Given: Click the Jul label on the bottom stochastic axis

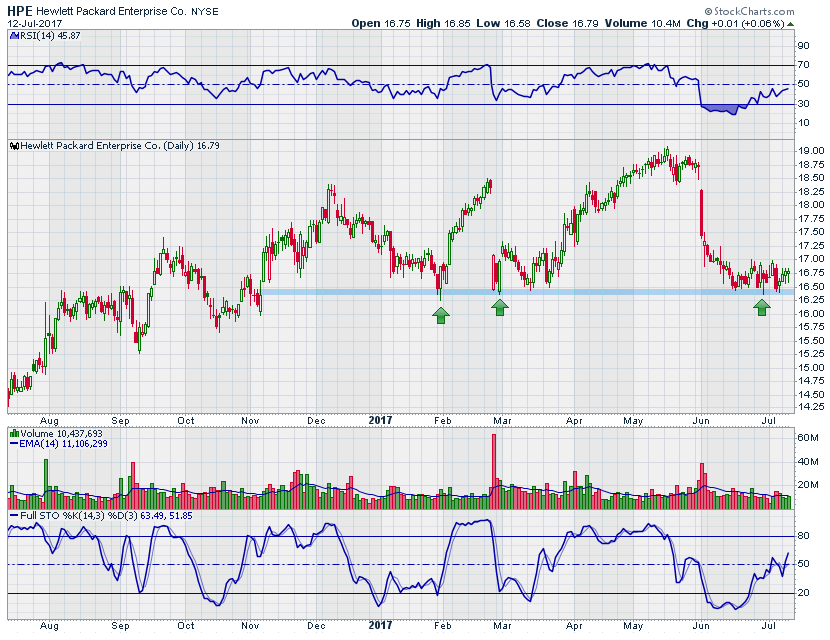Looking at the screenshot, I should point(769,626).
